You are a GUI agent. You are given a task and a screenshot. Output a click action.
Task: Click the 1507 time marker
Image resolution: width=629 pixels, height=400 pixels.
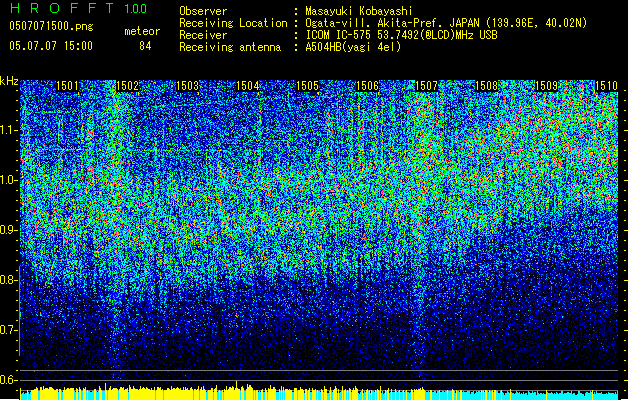click(x=426, y=86)
